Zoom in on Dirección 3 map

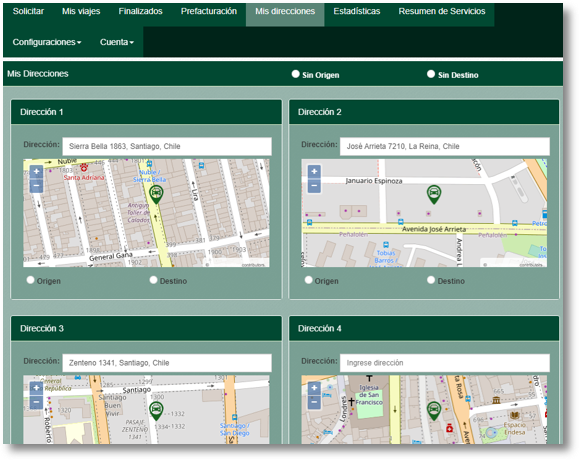point(36,388)
